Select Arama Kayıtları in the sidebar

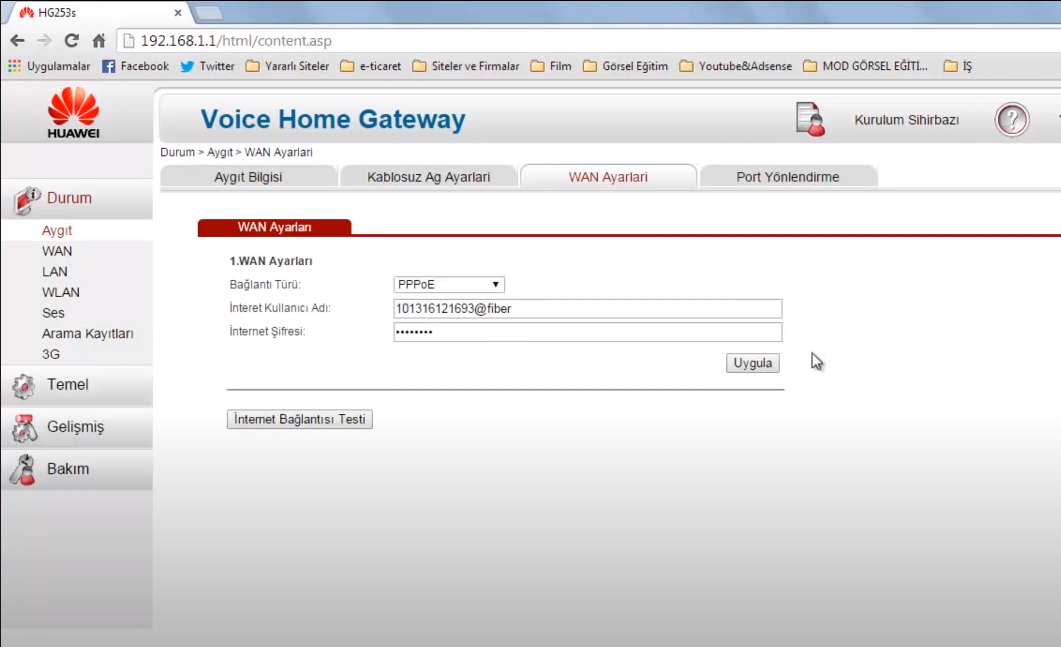pos(88,334)
